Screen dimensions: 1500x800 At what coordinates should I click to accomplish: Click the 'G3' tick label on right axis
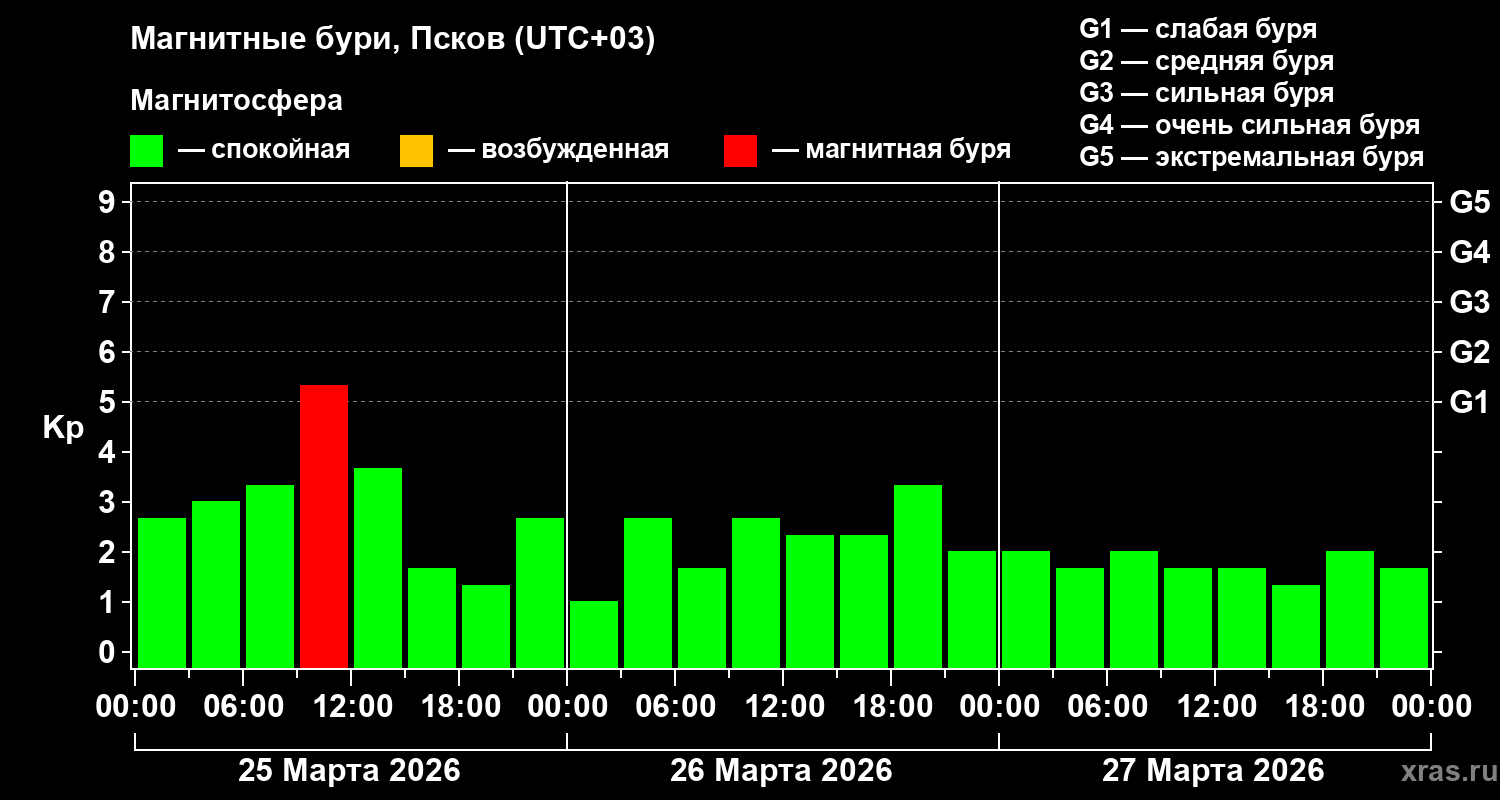[1469, 302]
